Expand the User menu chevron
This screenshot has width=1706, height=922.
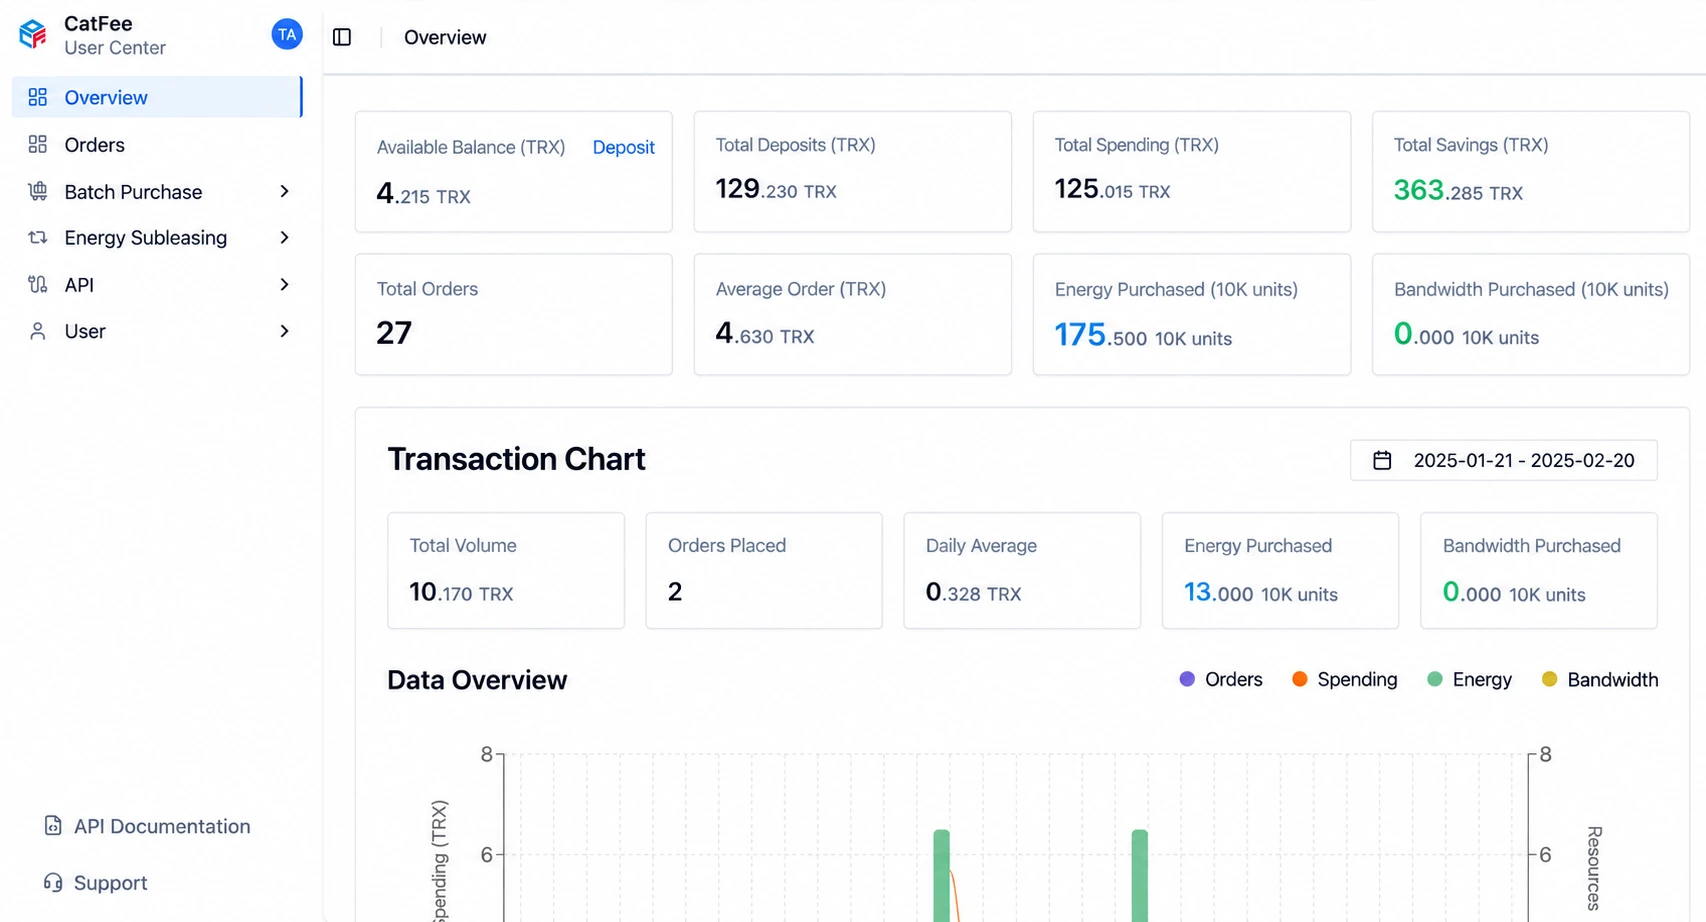pyautogui.click(x=284, y=331)
